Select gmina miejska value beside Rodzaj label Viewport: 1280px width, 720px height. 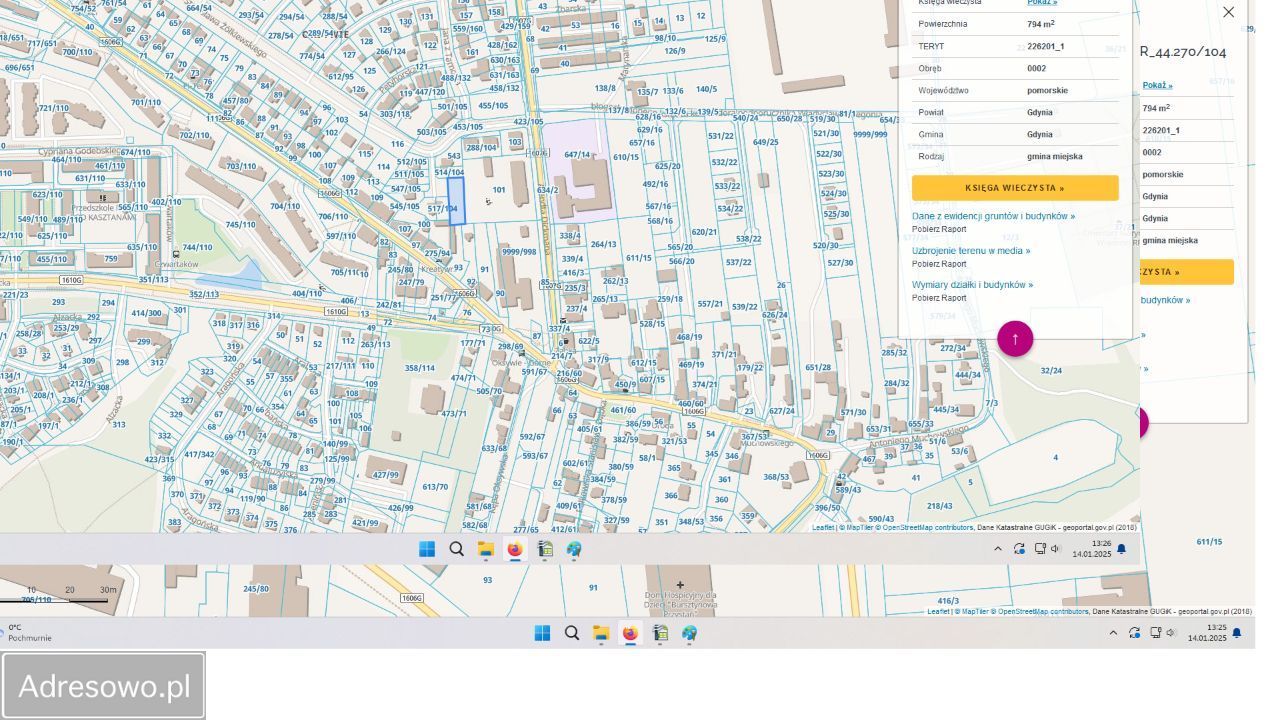[1055, 156]
